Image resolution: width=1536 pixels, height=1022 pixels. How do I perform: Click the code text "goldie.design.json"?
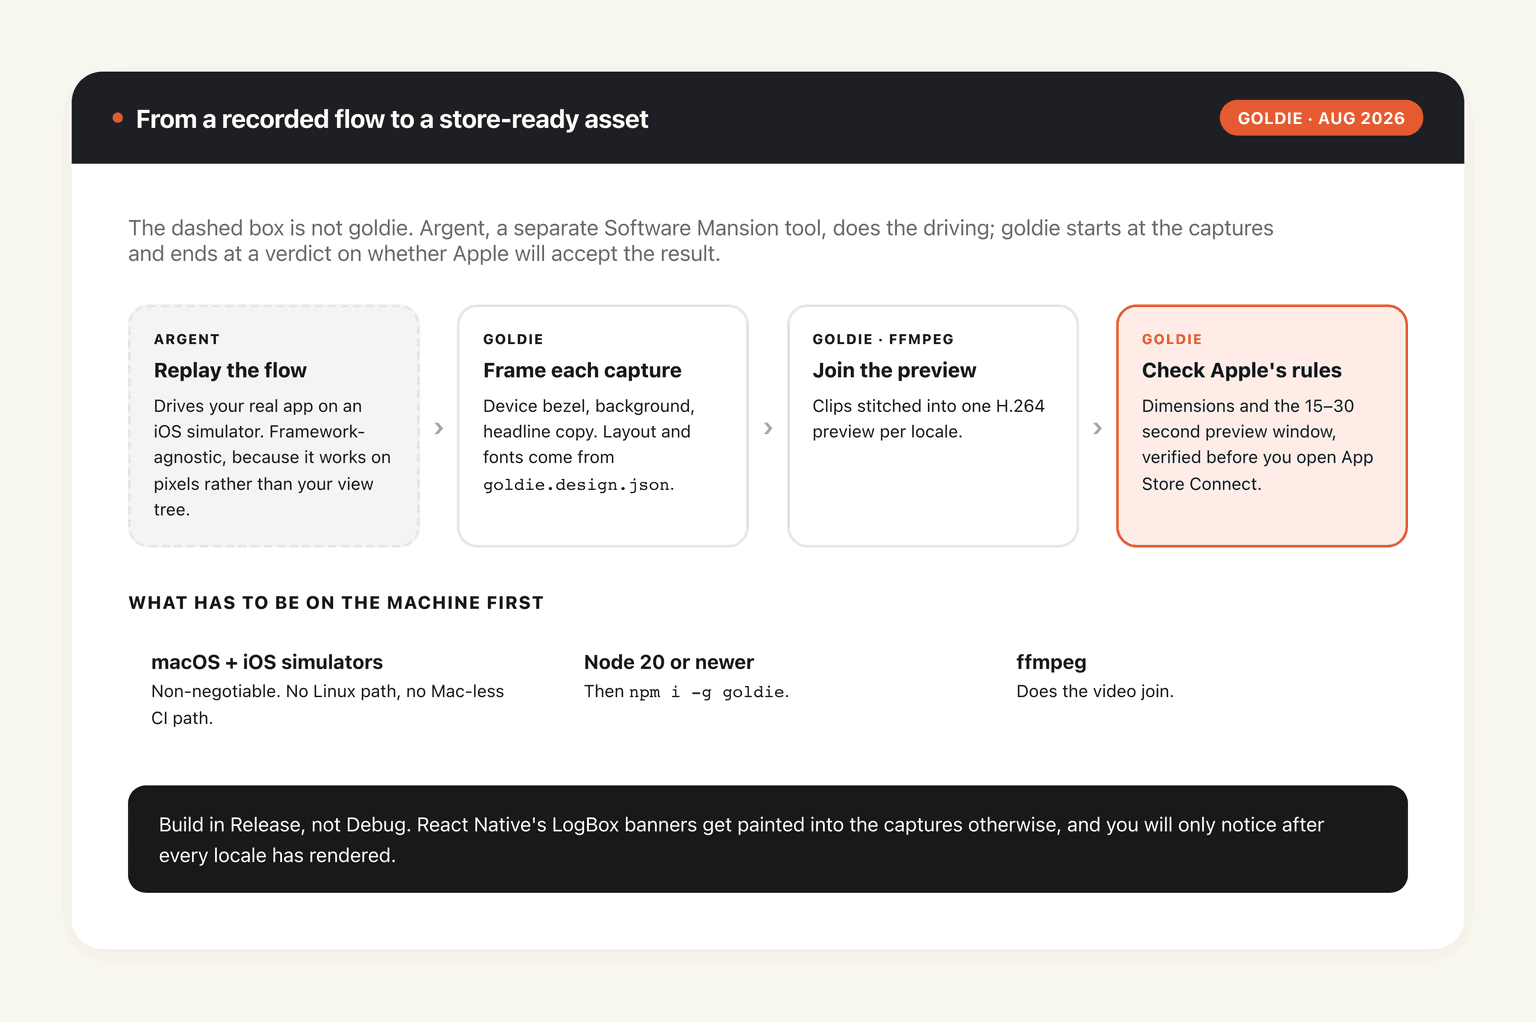tap(576, 484)
